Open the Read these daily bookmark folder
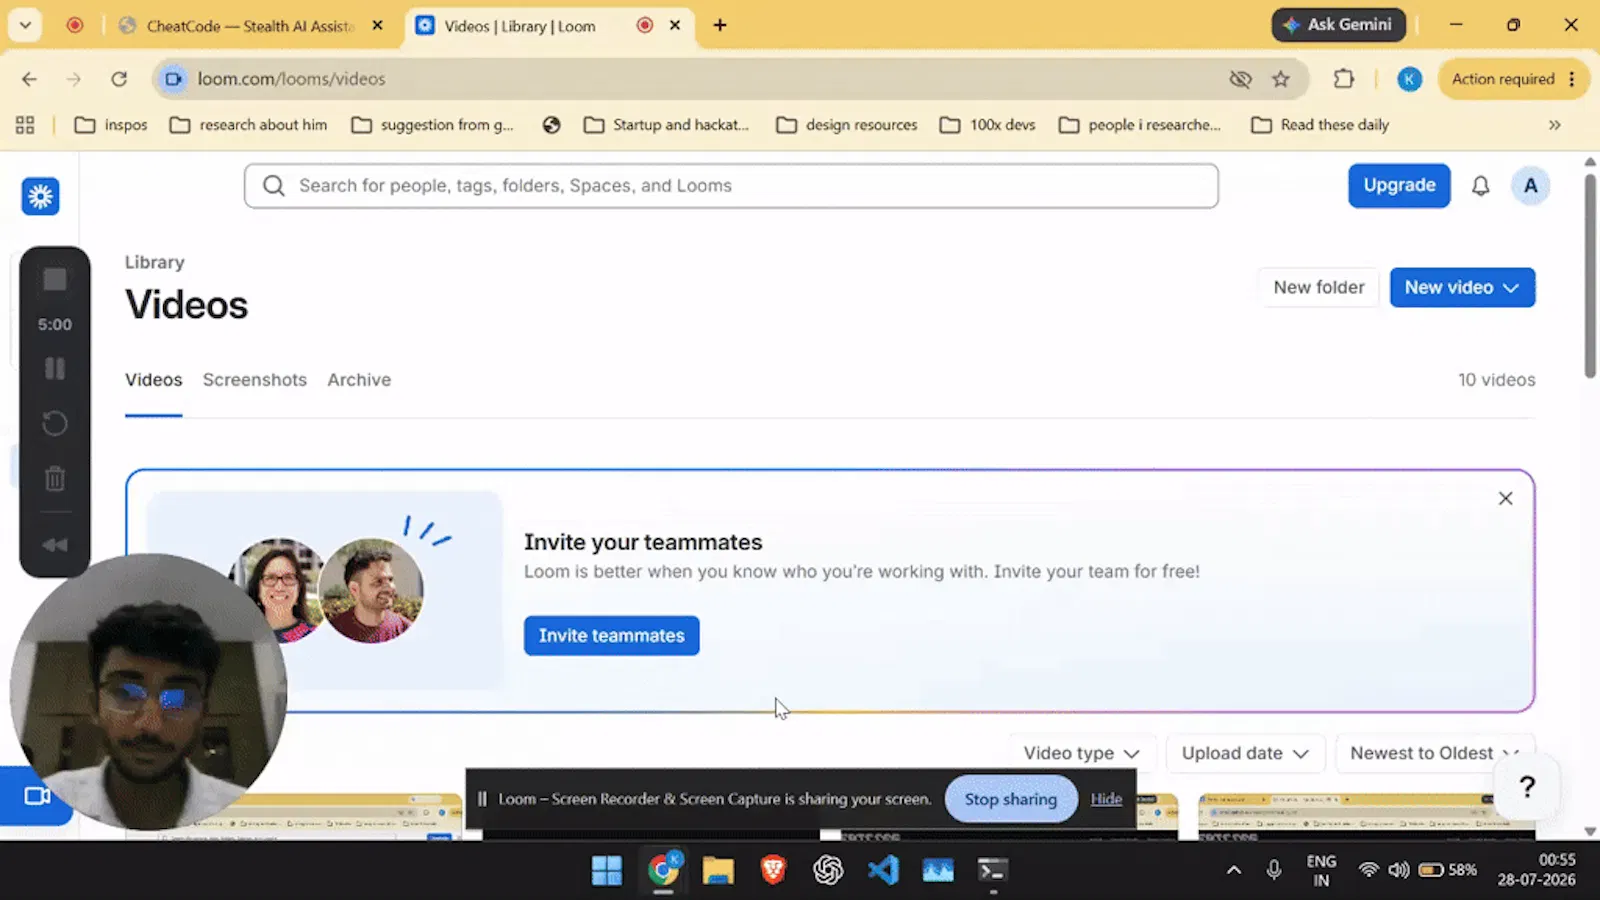1600x900 pixels. pos(1320,125)
